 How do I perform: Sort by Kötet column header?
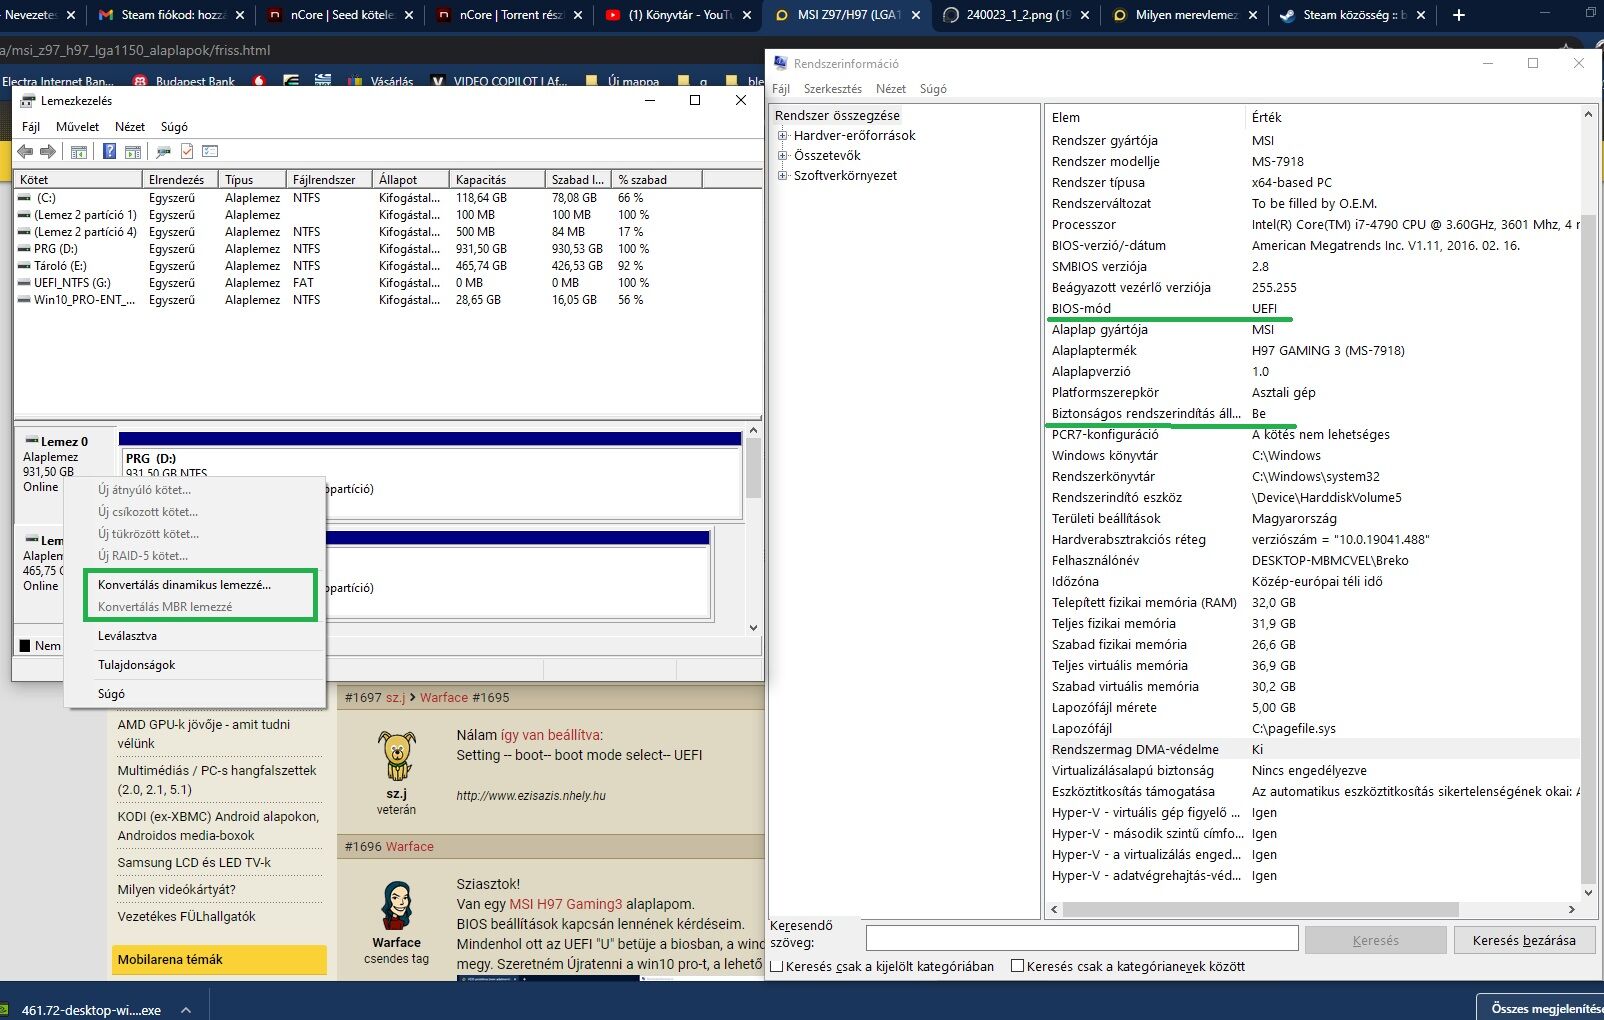coord(79,180)
